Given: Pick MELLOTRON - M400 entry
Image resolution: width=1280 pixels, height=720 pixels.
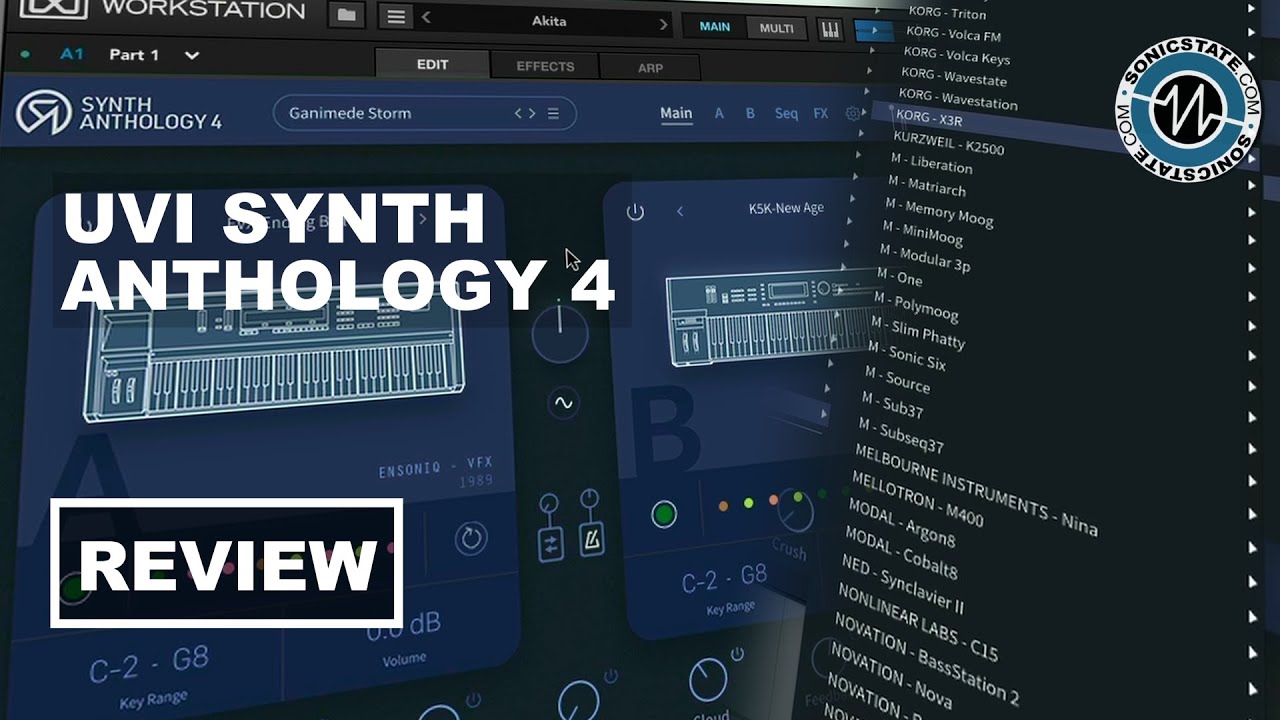Looking at the screenshot, I should 917,499.
